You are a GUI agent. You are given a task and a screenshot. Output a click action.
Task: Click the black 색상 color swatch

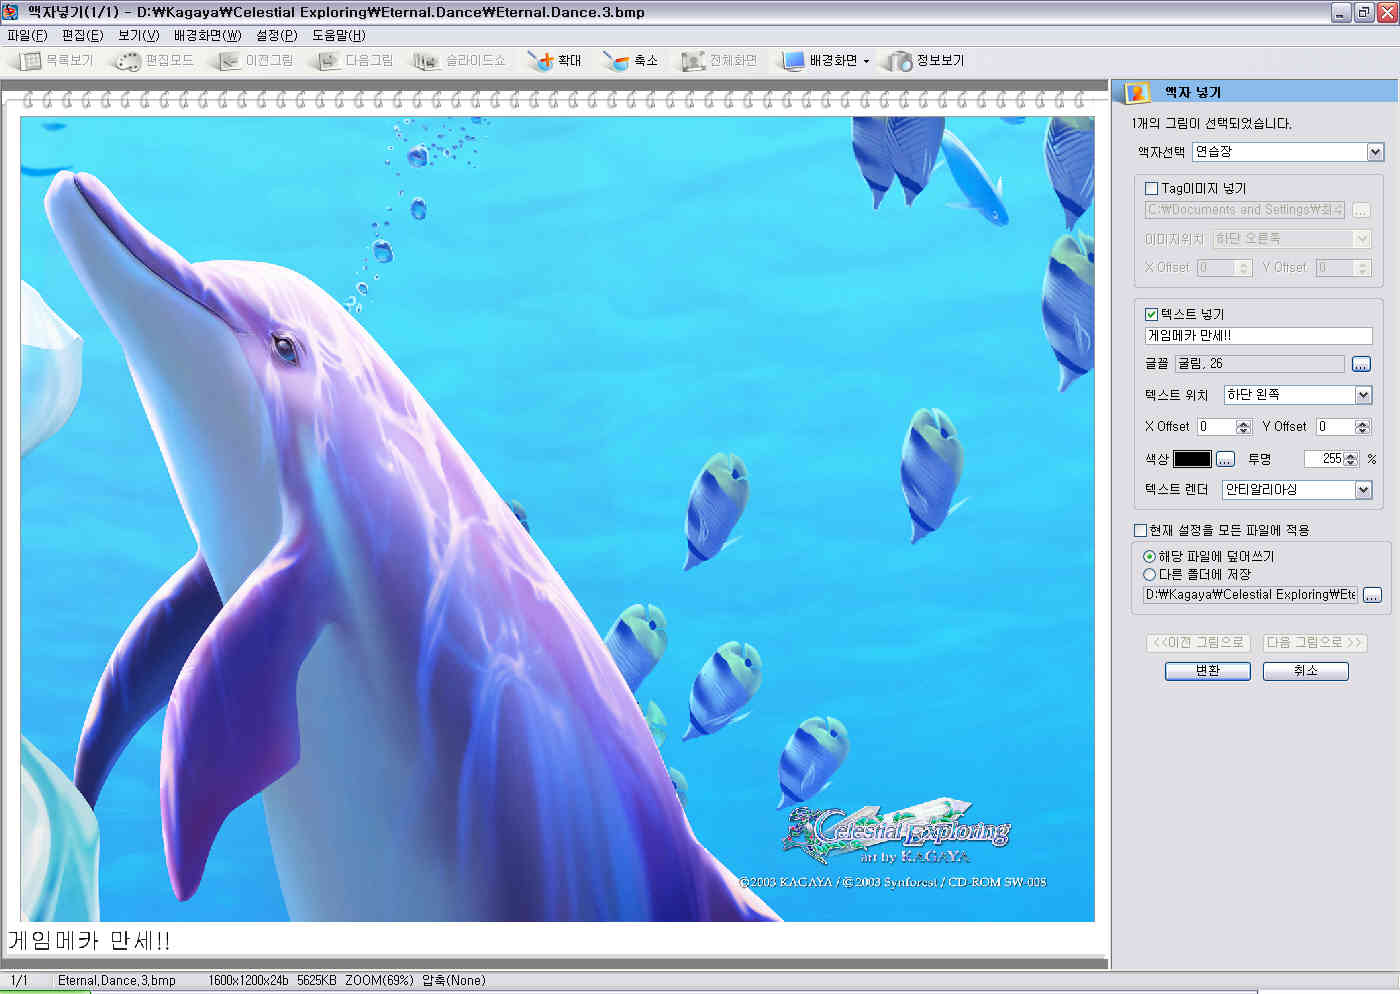1191,459
